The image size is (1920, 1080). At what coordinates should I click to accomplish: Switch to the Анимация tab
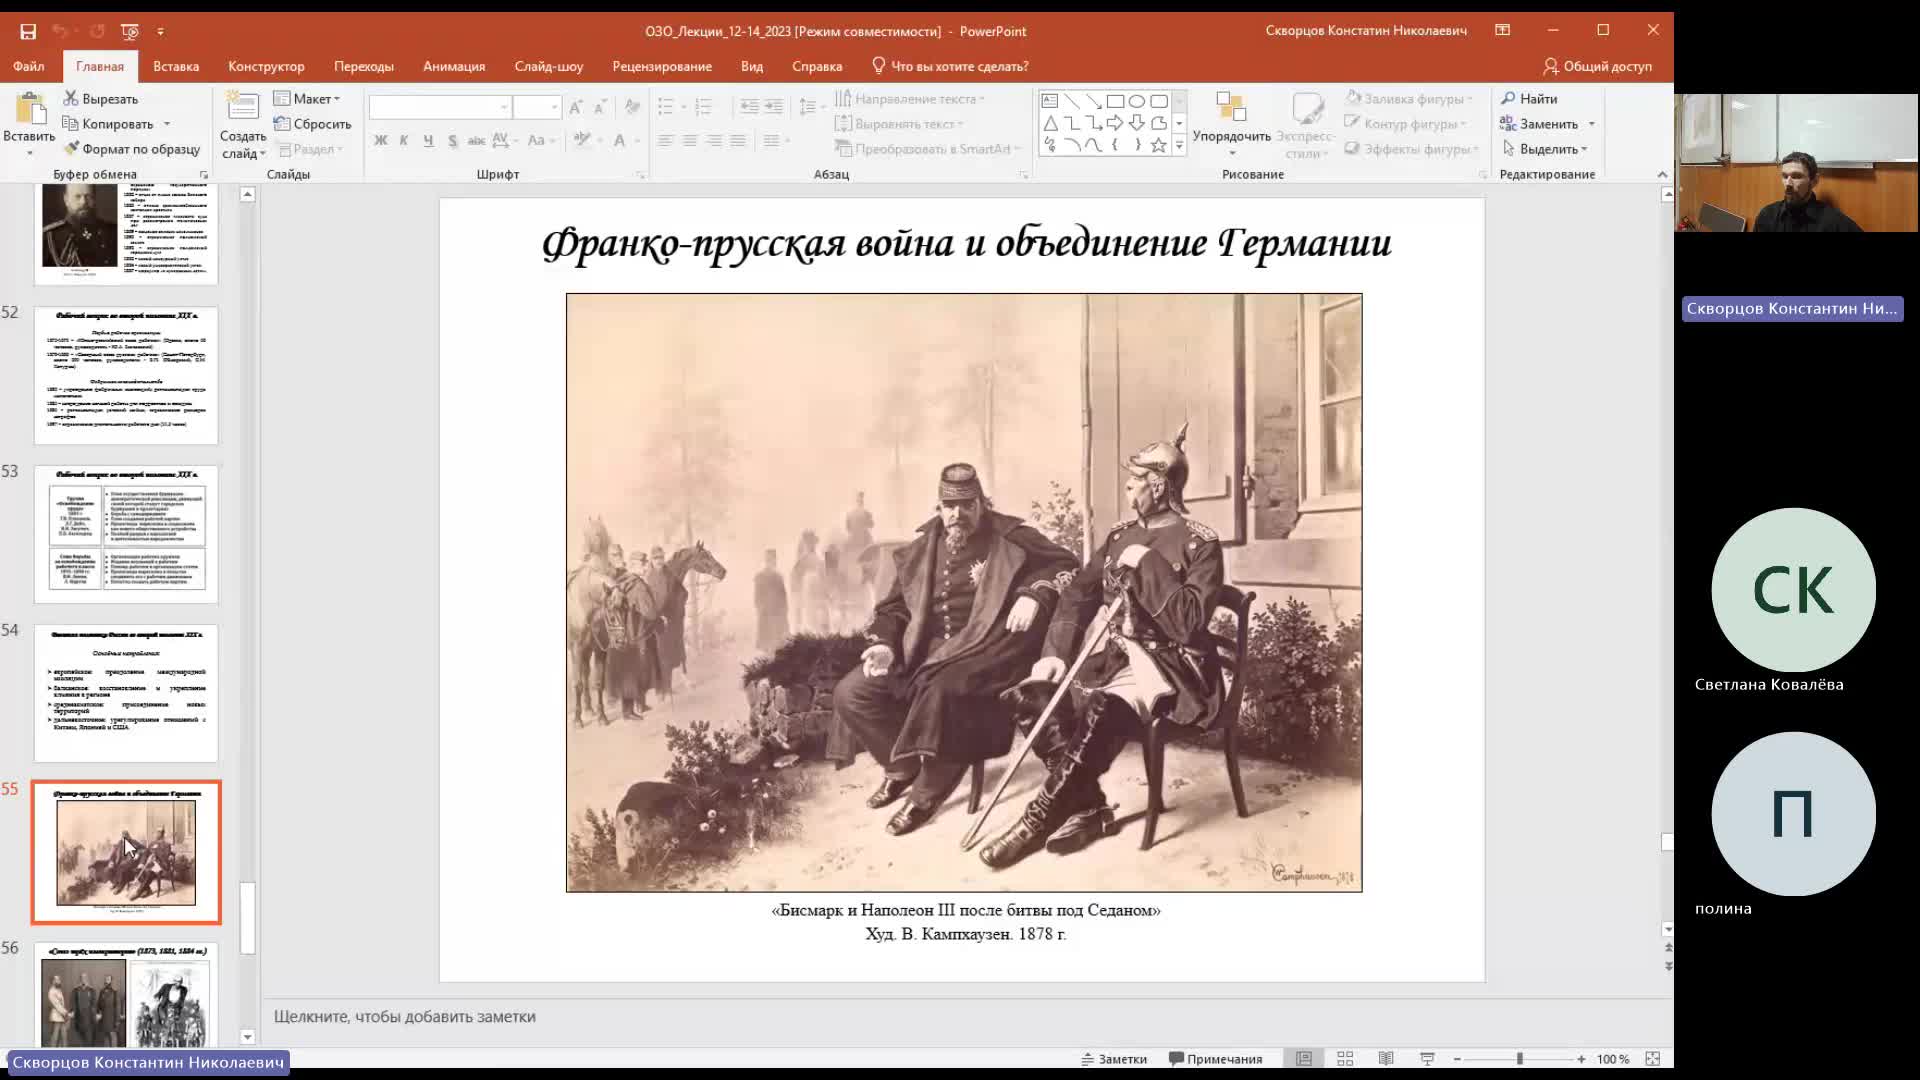pyautogui.click(x=454, y=66)
